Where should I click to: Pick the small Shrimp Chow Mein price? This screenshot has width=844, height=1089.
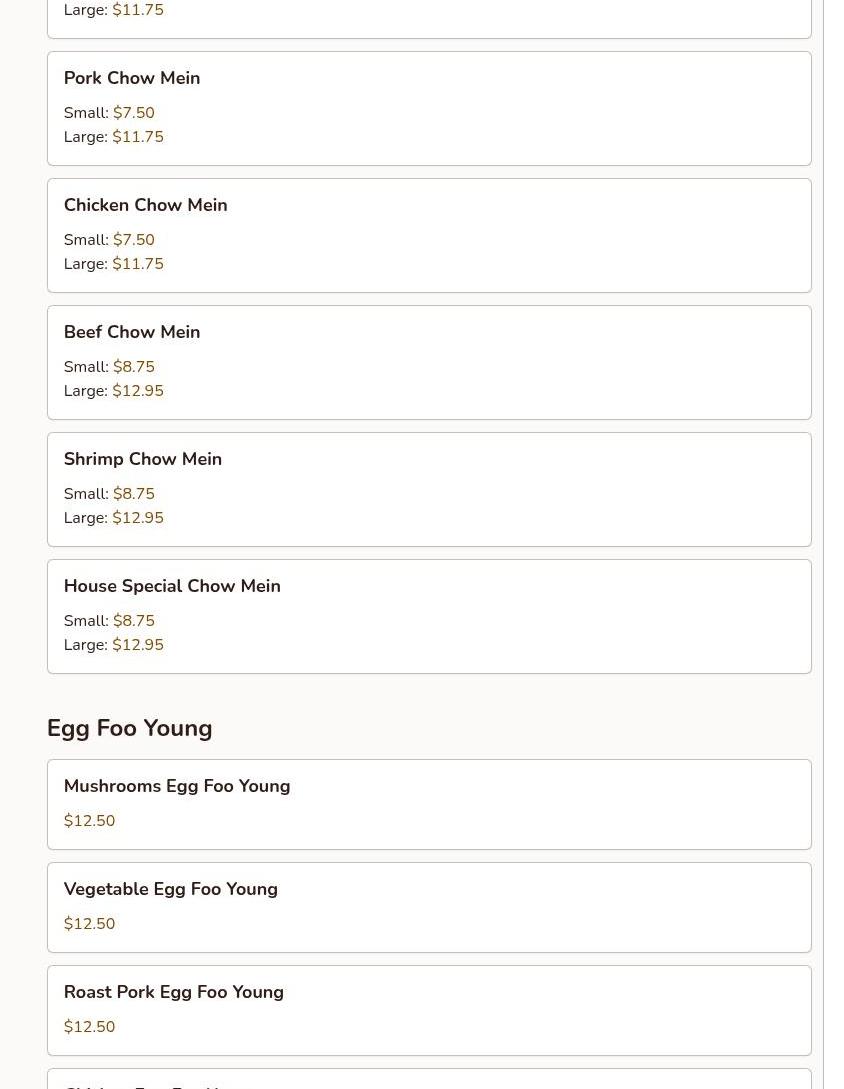click(x=133, y=494)
